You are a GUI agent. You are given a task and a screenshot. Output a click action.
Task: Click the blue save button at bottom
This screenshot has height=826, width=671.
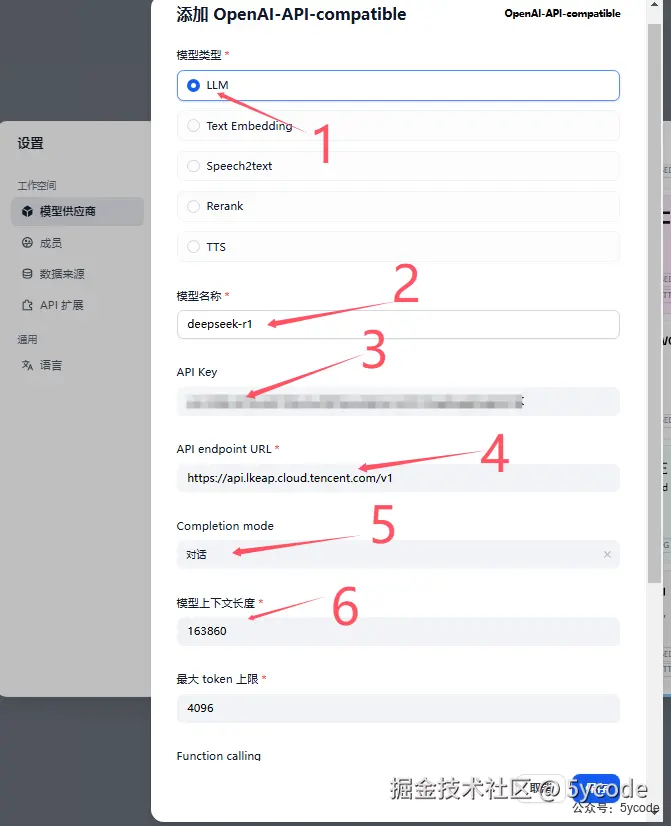click(x=596, y=788)
